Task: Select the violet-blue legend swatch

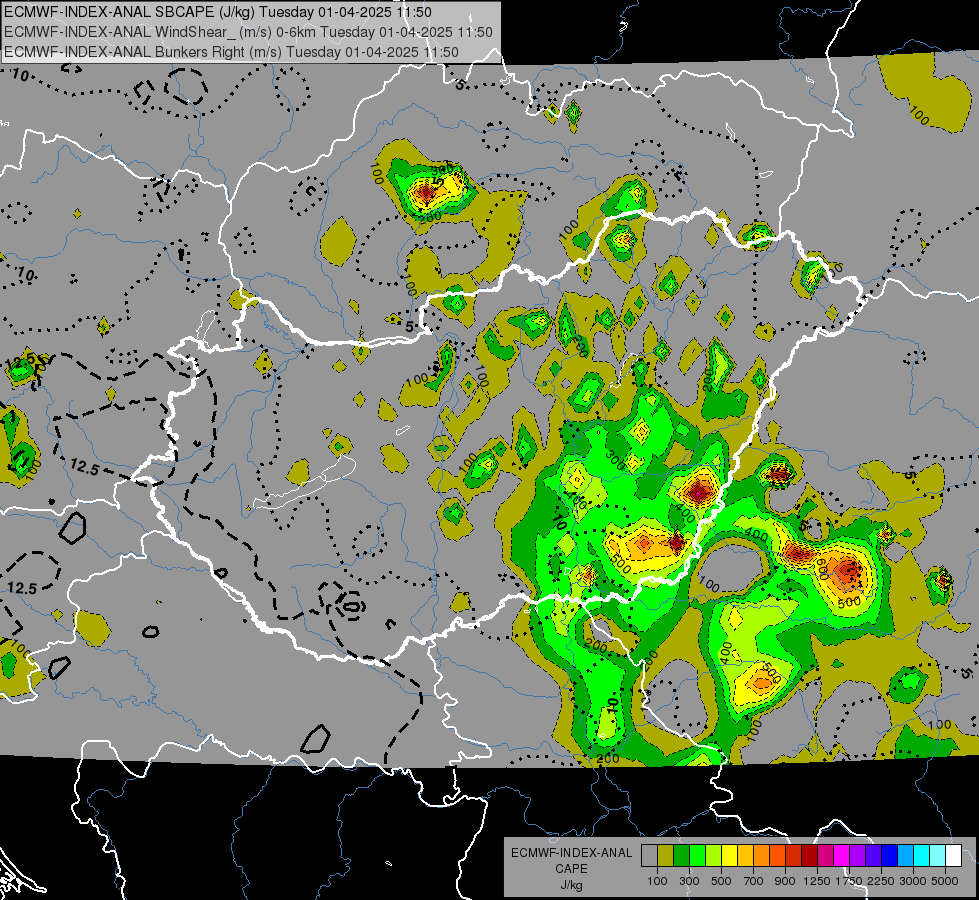Action: (873, 856)
